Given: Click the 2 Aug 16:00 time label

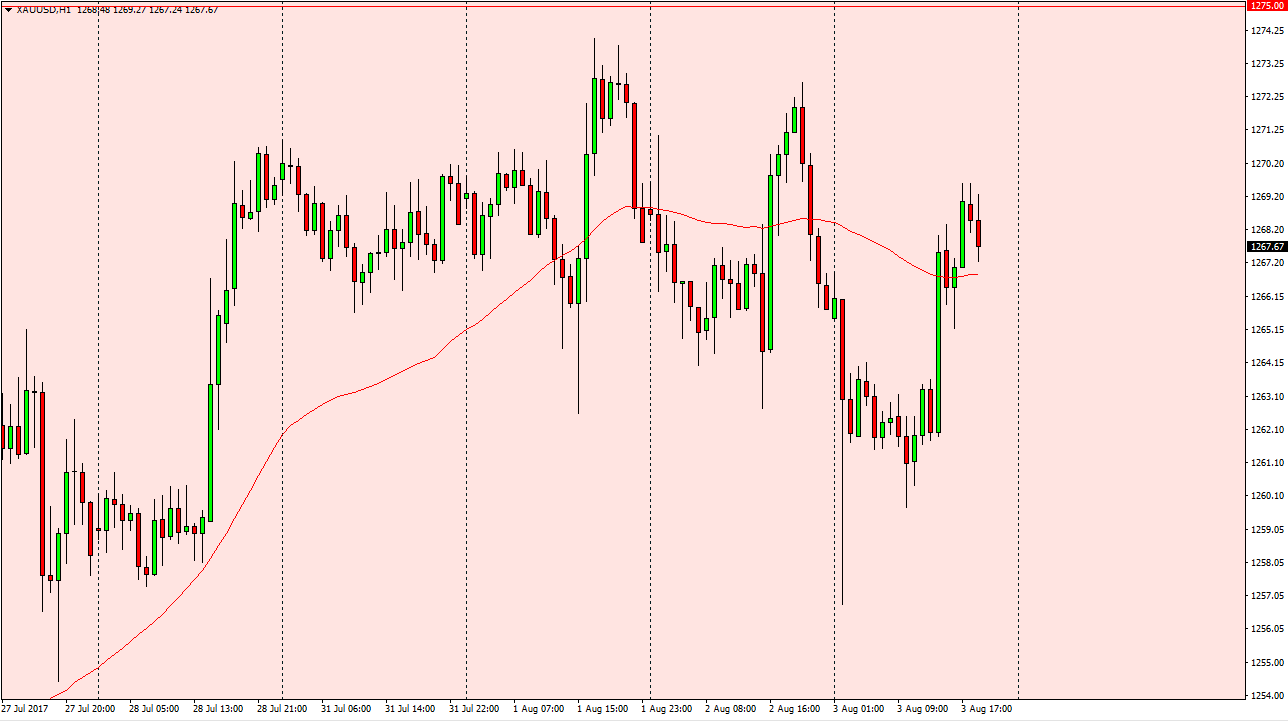Looking at the screenshot, I should 795,709.
